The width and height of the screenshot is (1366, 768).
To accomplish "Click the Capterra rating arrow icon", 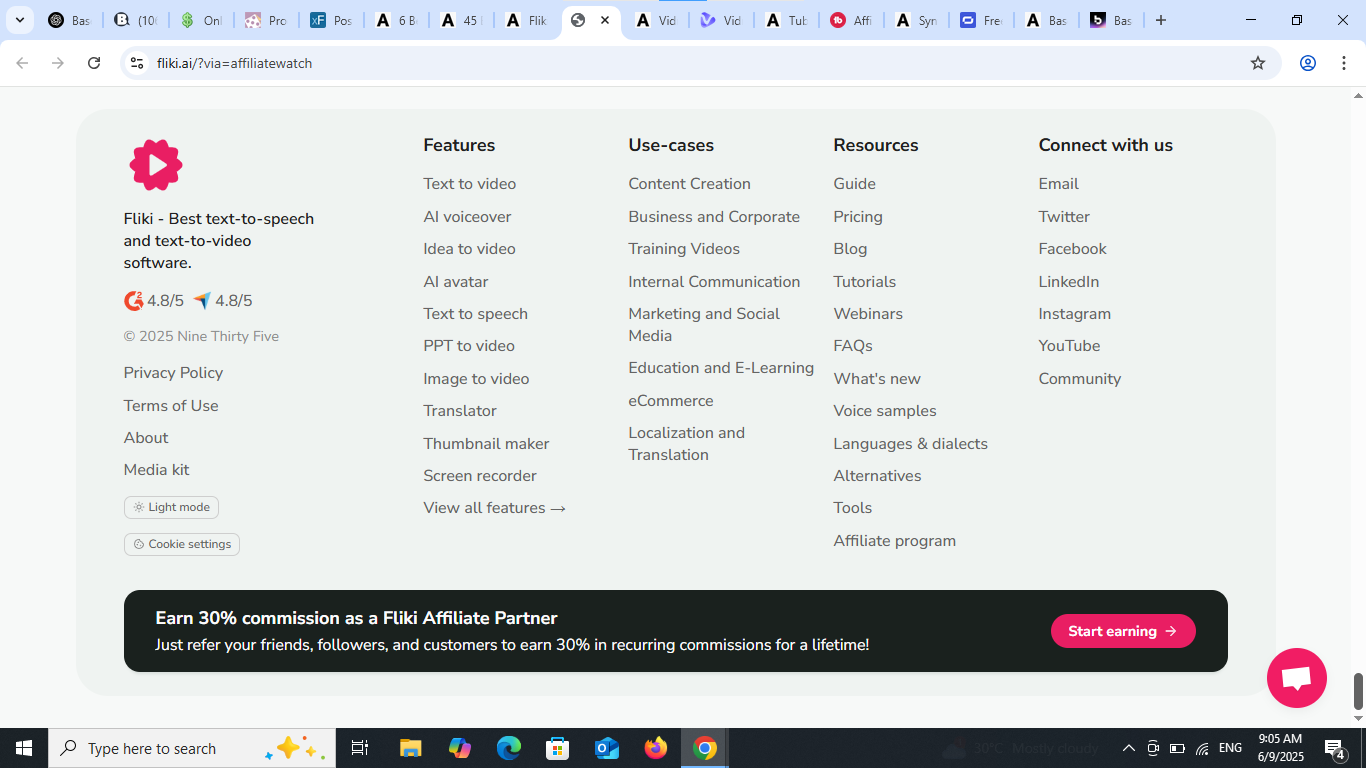I will tap(202, 301).
